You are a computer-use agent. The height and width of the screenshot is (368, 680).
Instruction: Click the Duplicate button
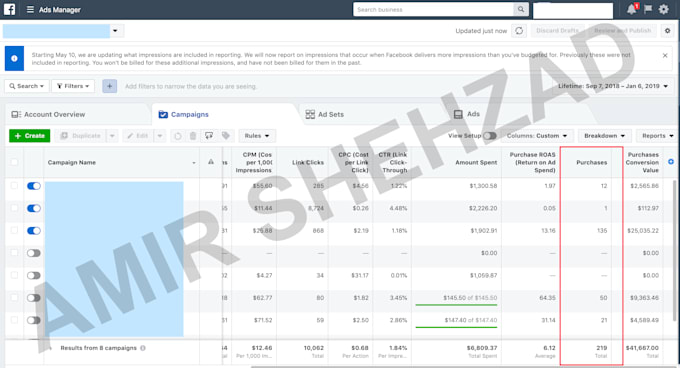click(81, 136)
